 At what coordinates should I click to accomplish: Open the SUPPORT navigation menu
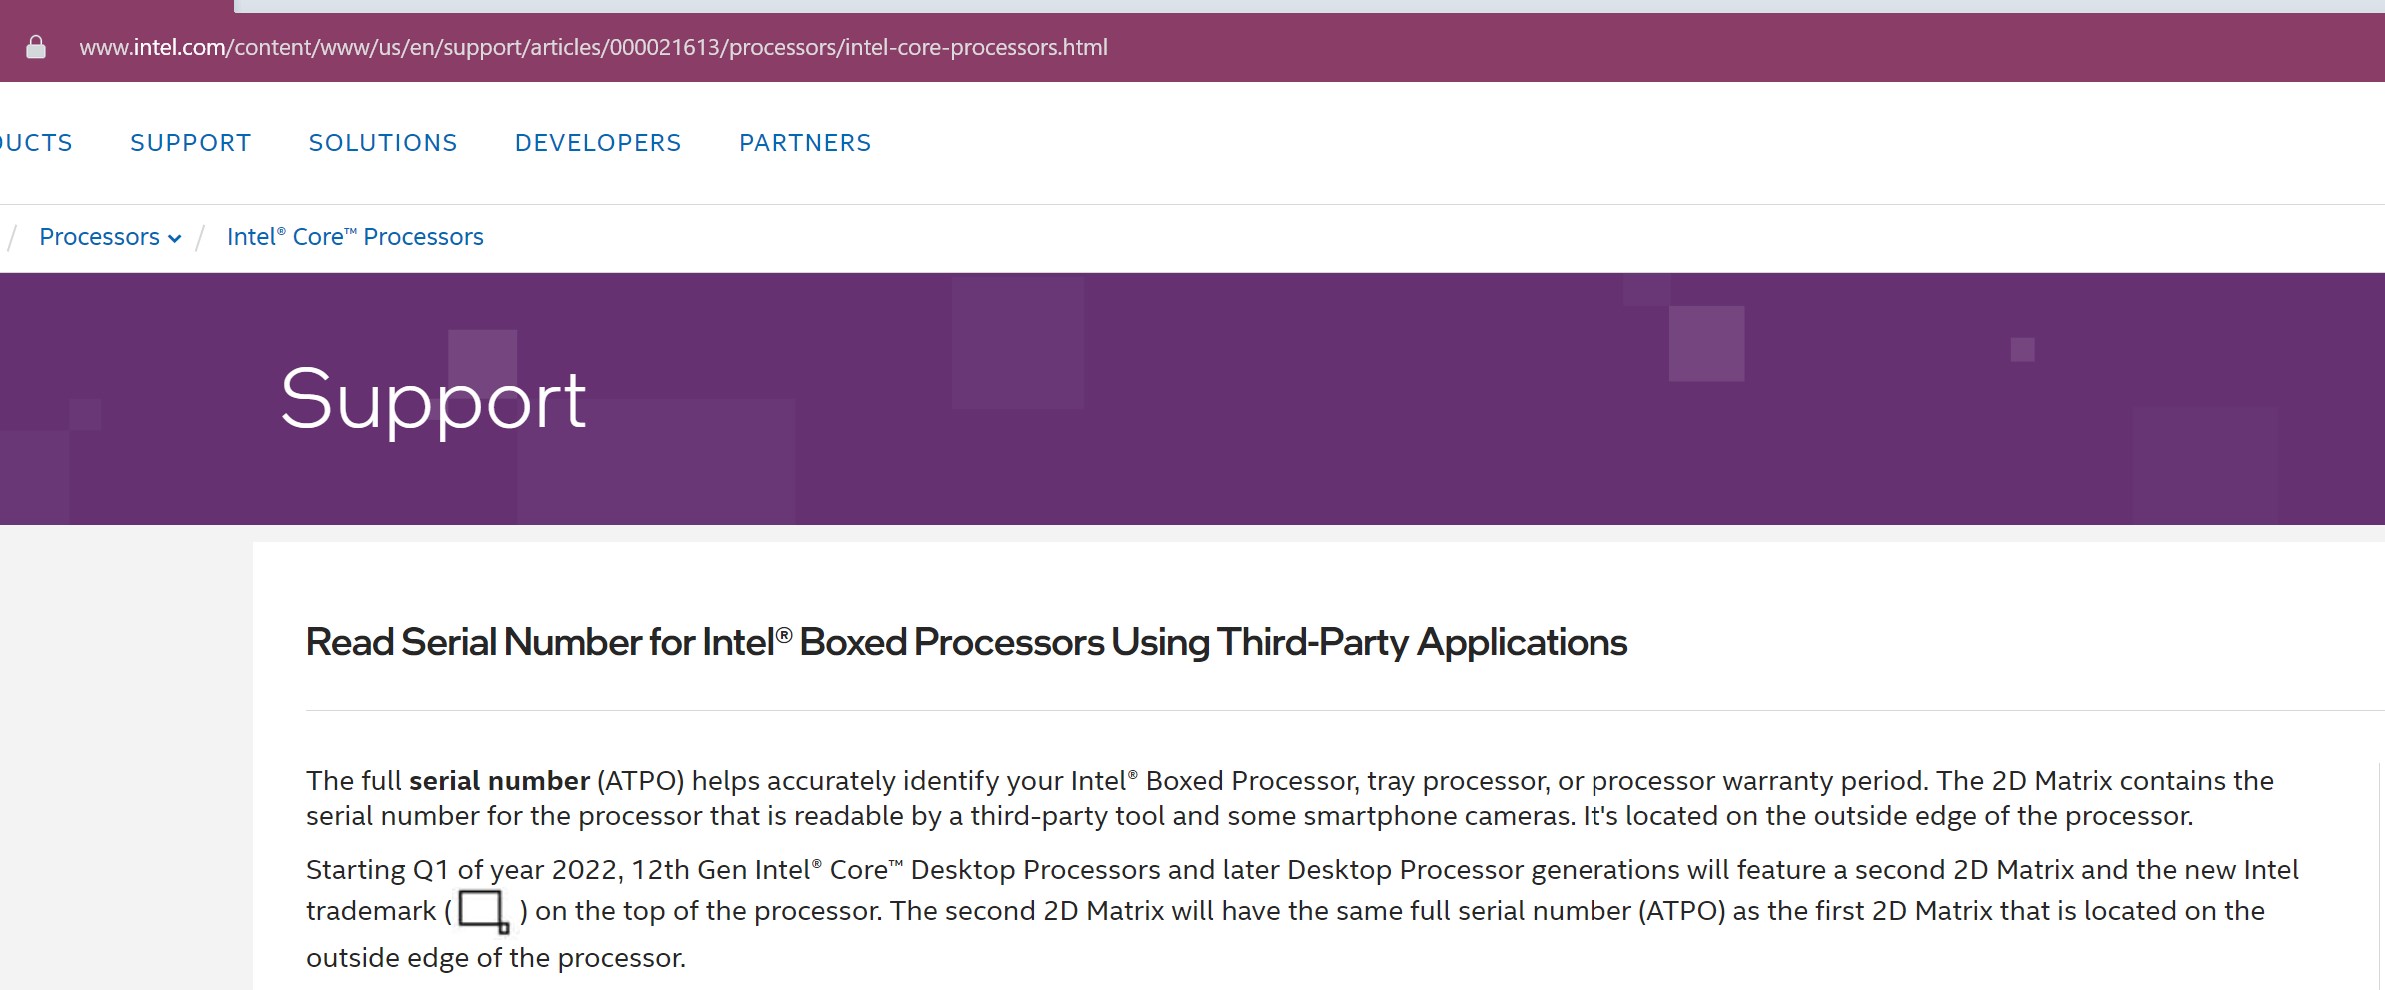(x=190, y=143)
